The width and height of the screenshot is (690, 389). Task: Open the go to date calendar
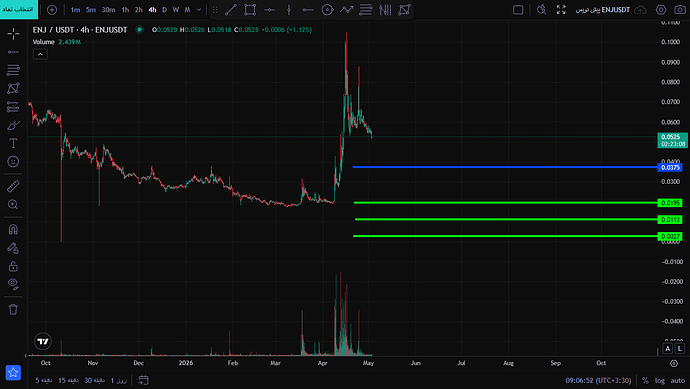click(143, 380)
